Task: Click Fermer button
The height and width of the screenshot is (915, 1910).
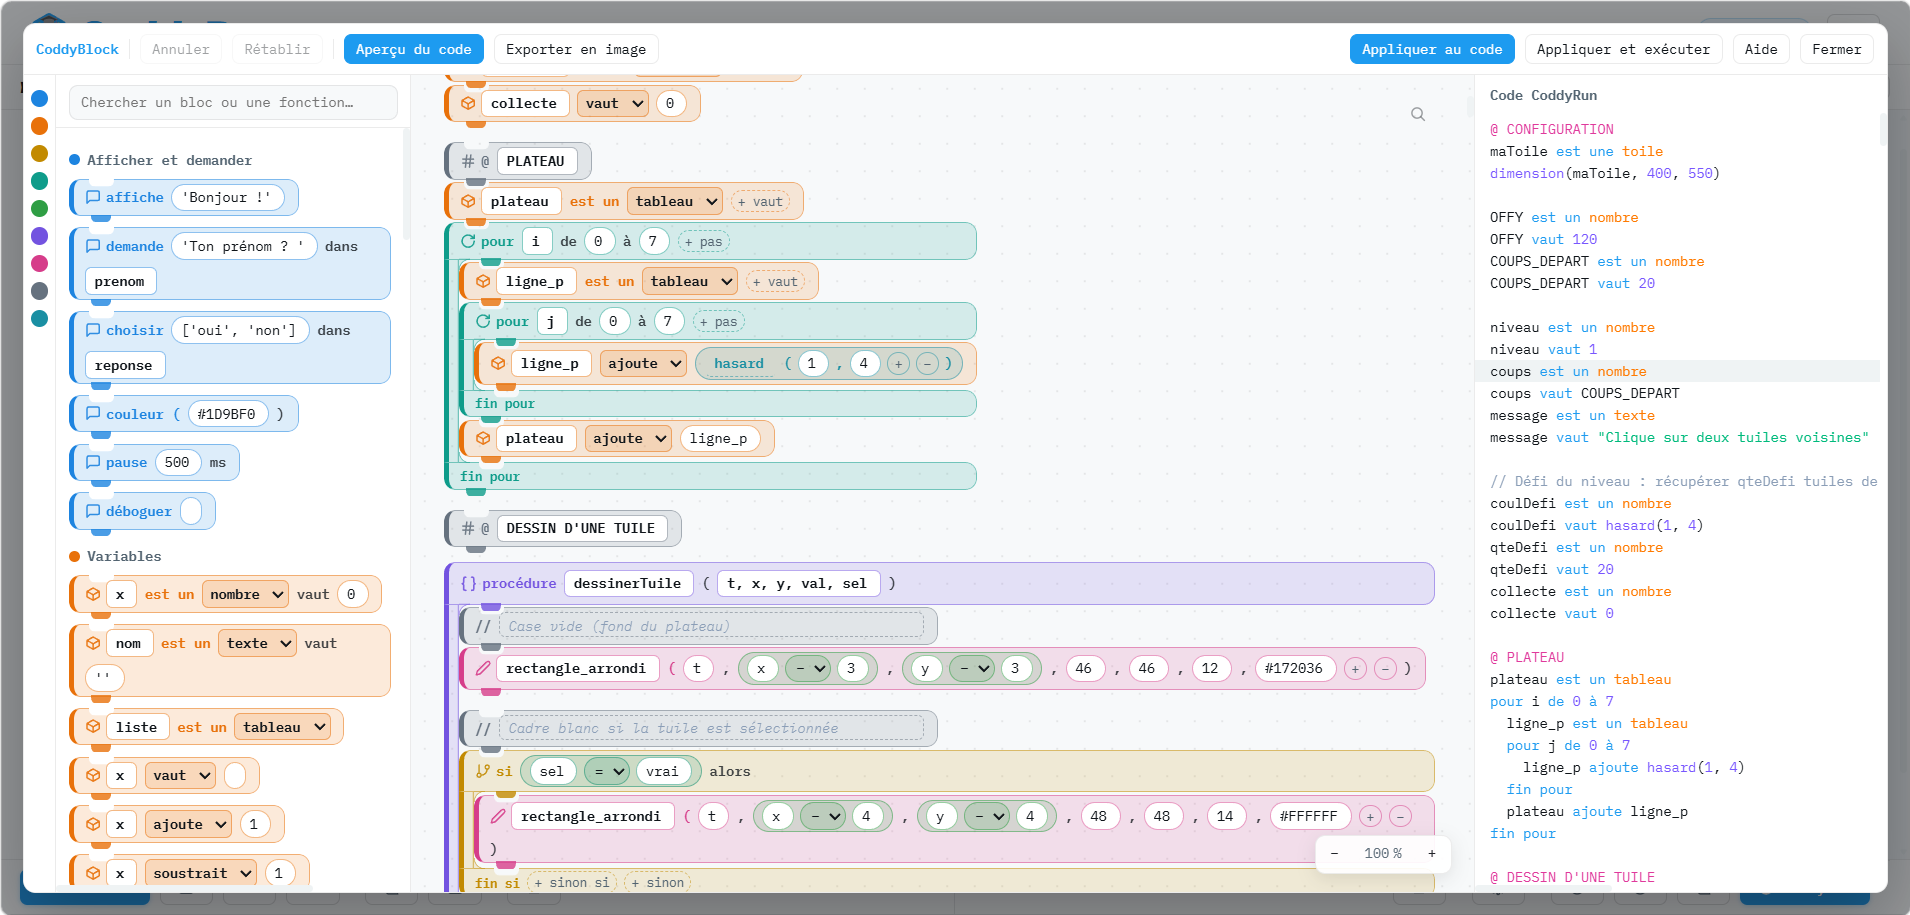Action: pyautogui.click(x=1837, y=49)
